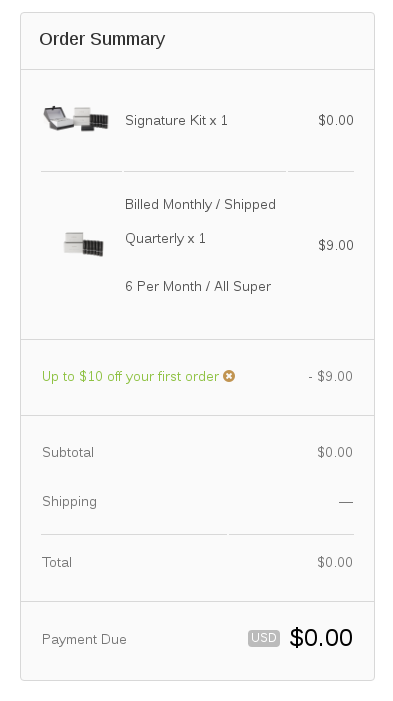Click the Subtotal $0.00 amount
This screenshot has width=393, height=701.
click(x=335, y=452)
